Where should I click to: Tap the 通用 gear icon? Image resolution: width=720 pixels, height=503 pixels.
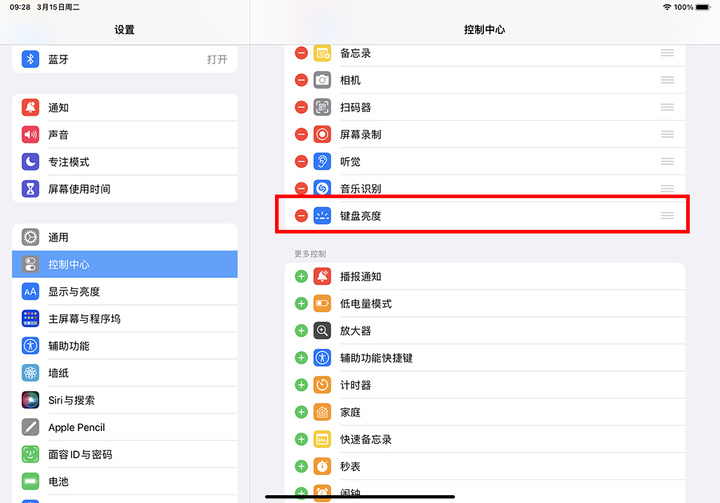pyautogui.click(x=31, y=237)
